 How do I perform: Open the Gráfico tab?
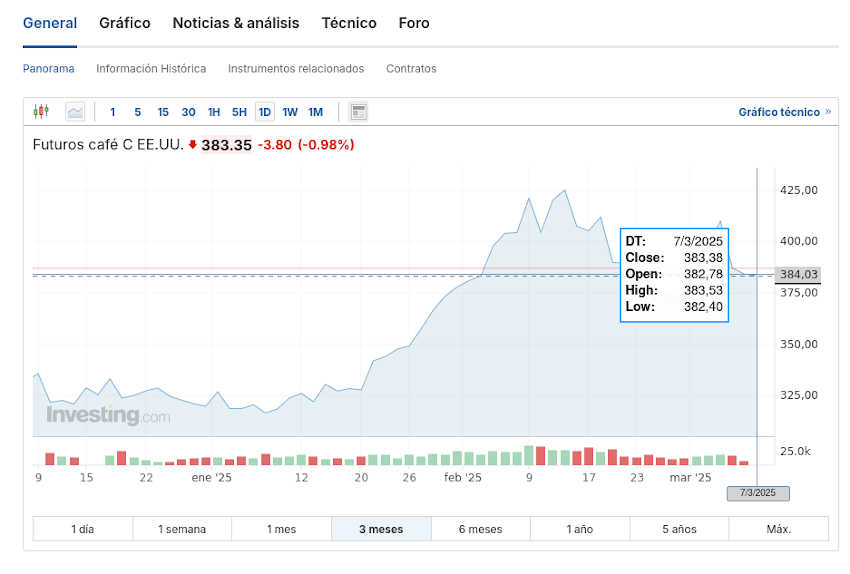tap(125, 23)
